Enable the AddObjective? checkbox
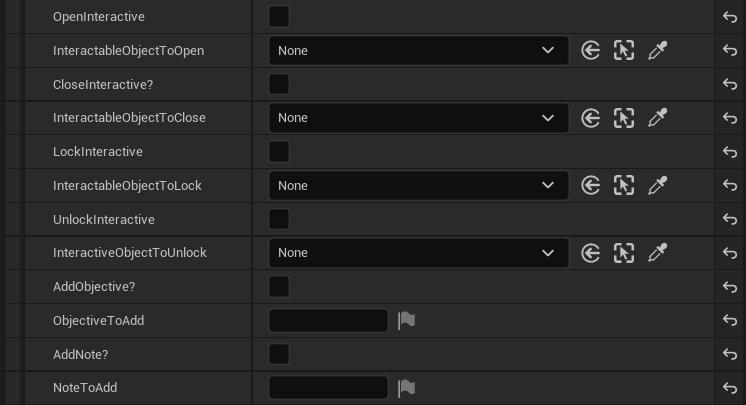The height and width of the screenshot is (405, 746). 279,287
